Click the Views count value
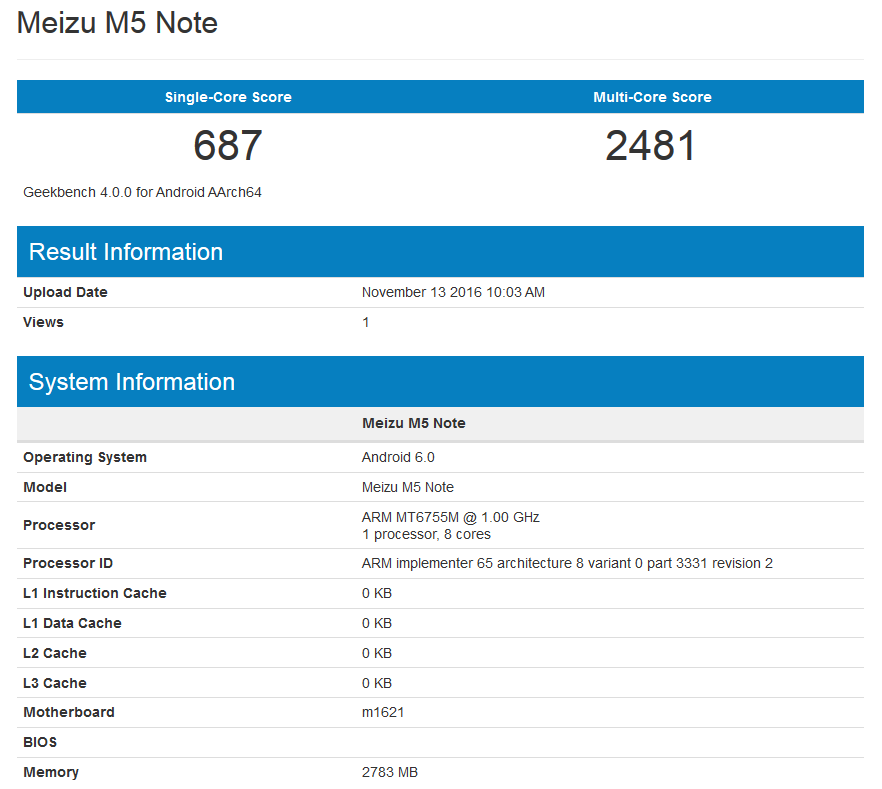The height and width of the screenshot is (789, 882). pos(365,322)
